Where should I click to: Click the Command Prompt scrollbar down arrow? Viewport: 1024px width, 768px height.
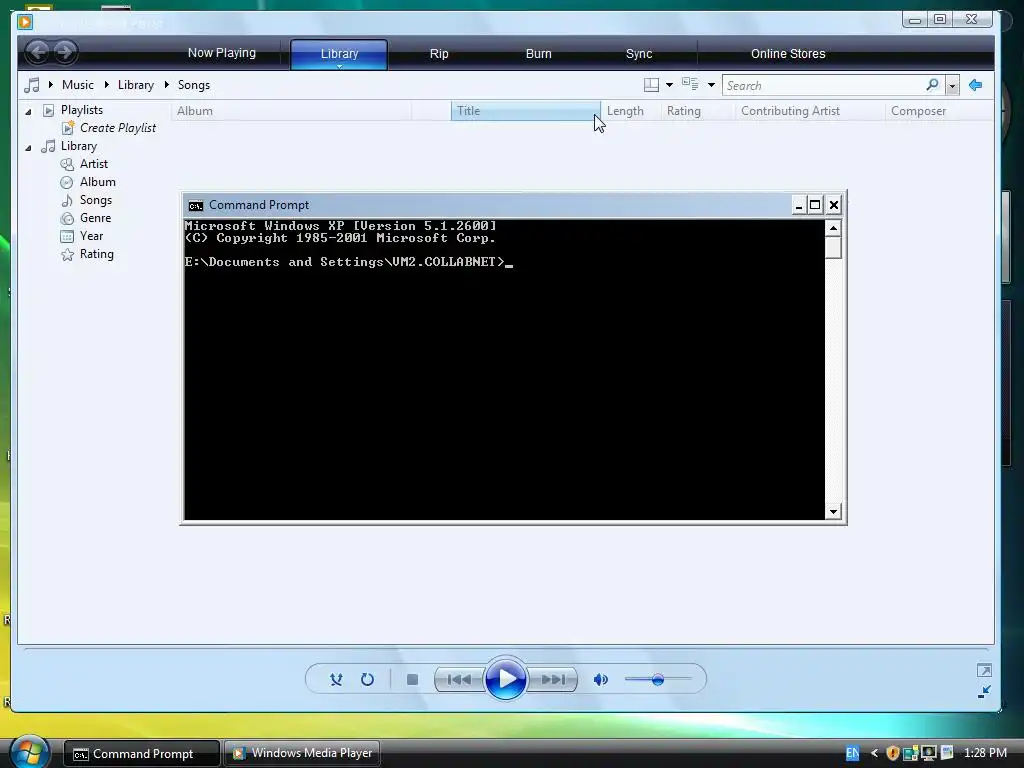[x=833, y=512]
